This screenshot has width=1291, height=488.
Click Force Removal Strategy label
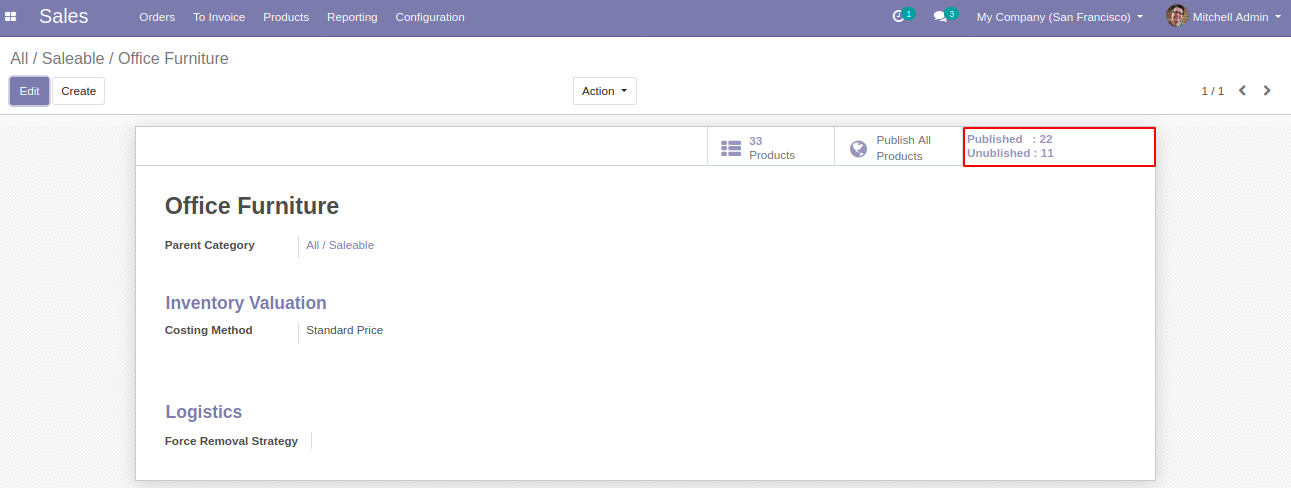(x=231, y=441)
